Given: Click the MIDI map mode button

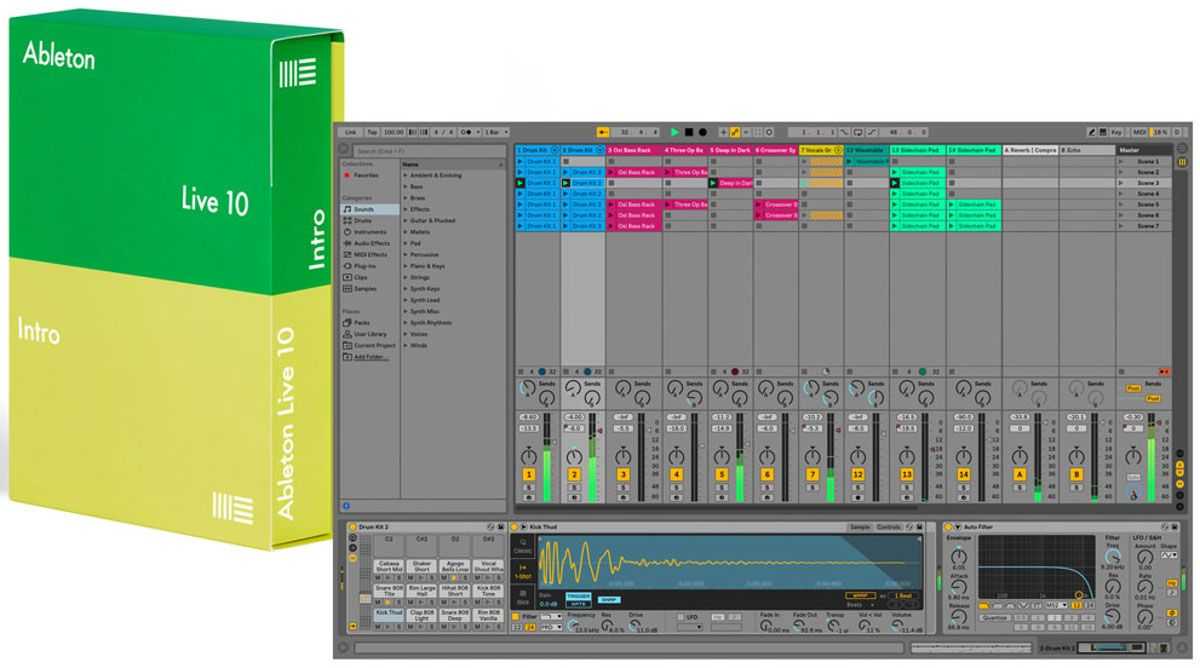Looking at the screenshot, I should click(x=1138, y=132).
